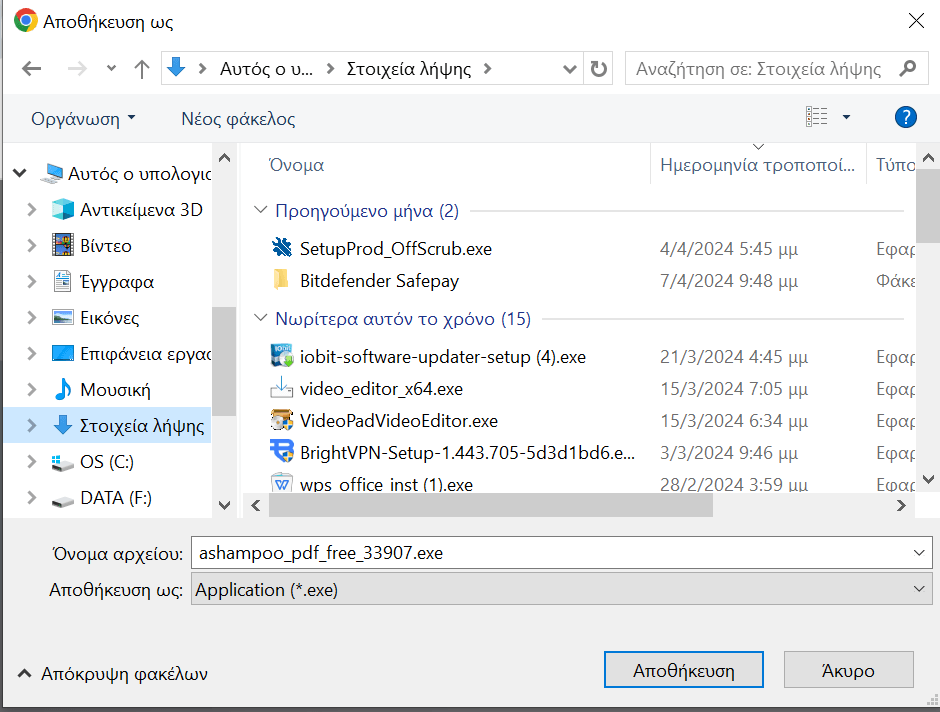Sort by Ημερομηνία τροποποίησης column
Screen dimensions: 940x712
758,164
